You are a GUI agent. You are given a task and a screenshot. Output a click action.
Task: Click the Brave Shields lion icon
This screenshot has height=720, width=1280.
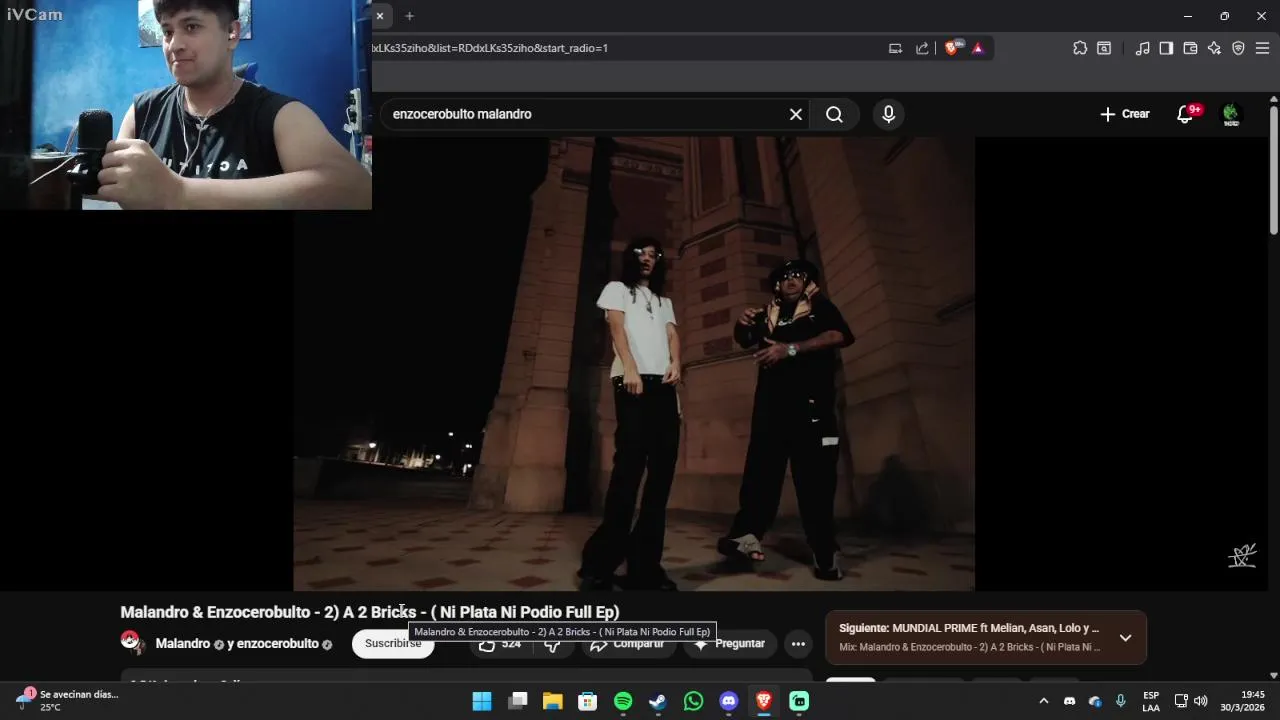[951, 48]
